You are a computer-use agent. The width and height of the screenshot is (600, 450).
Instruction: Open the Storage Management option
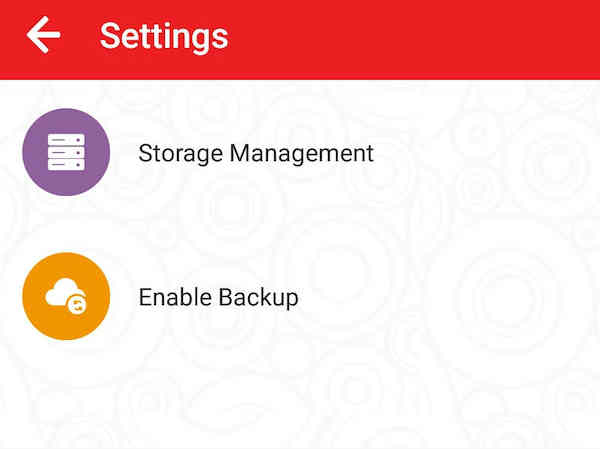[255, 153]
